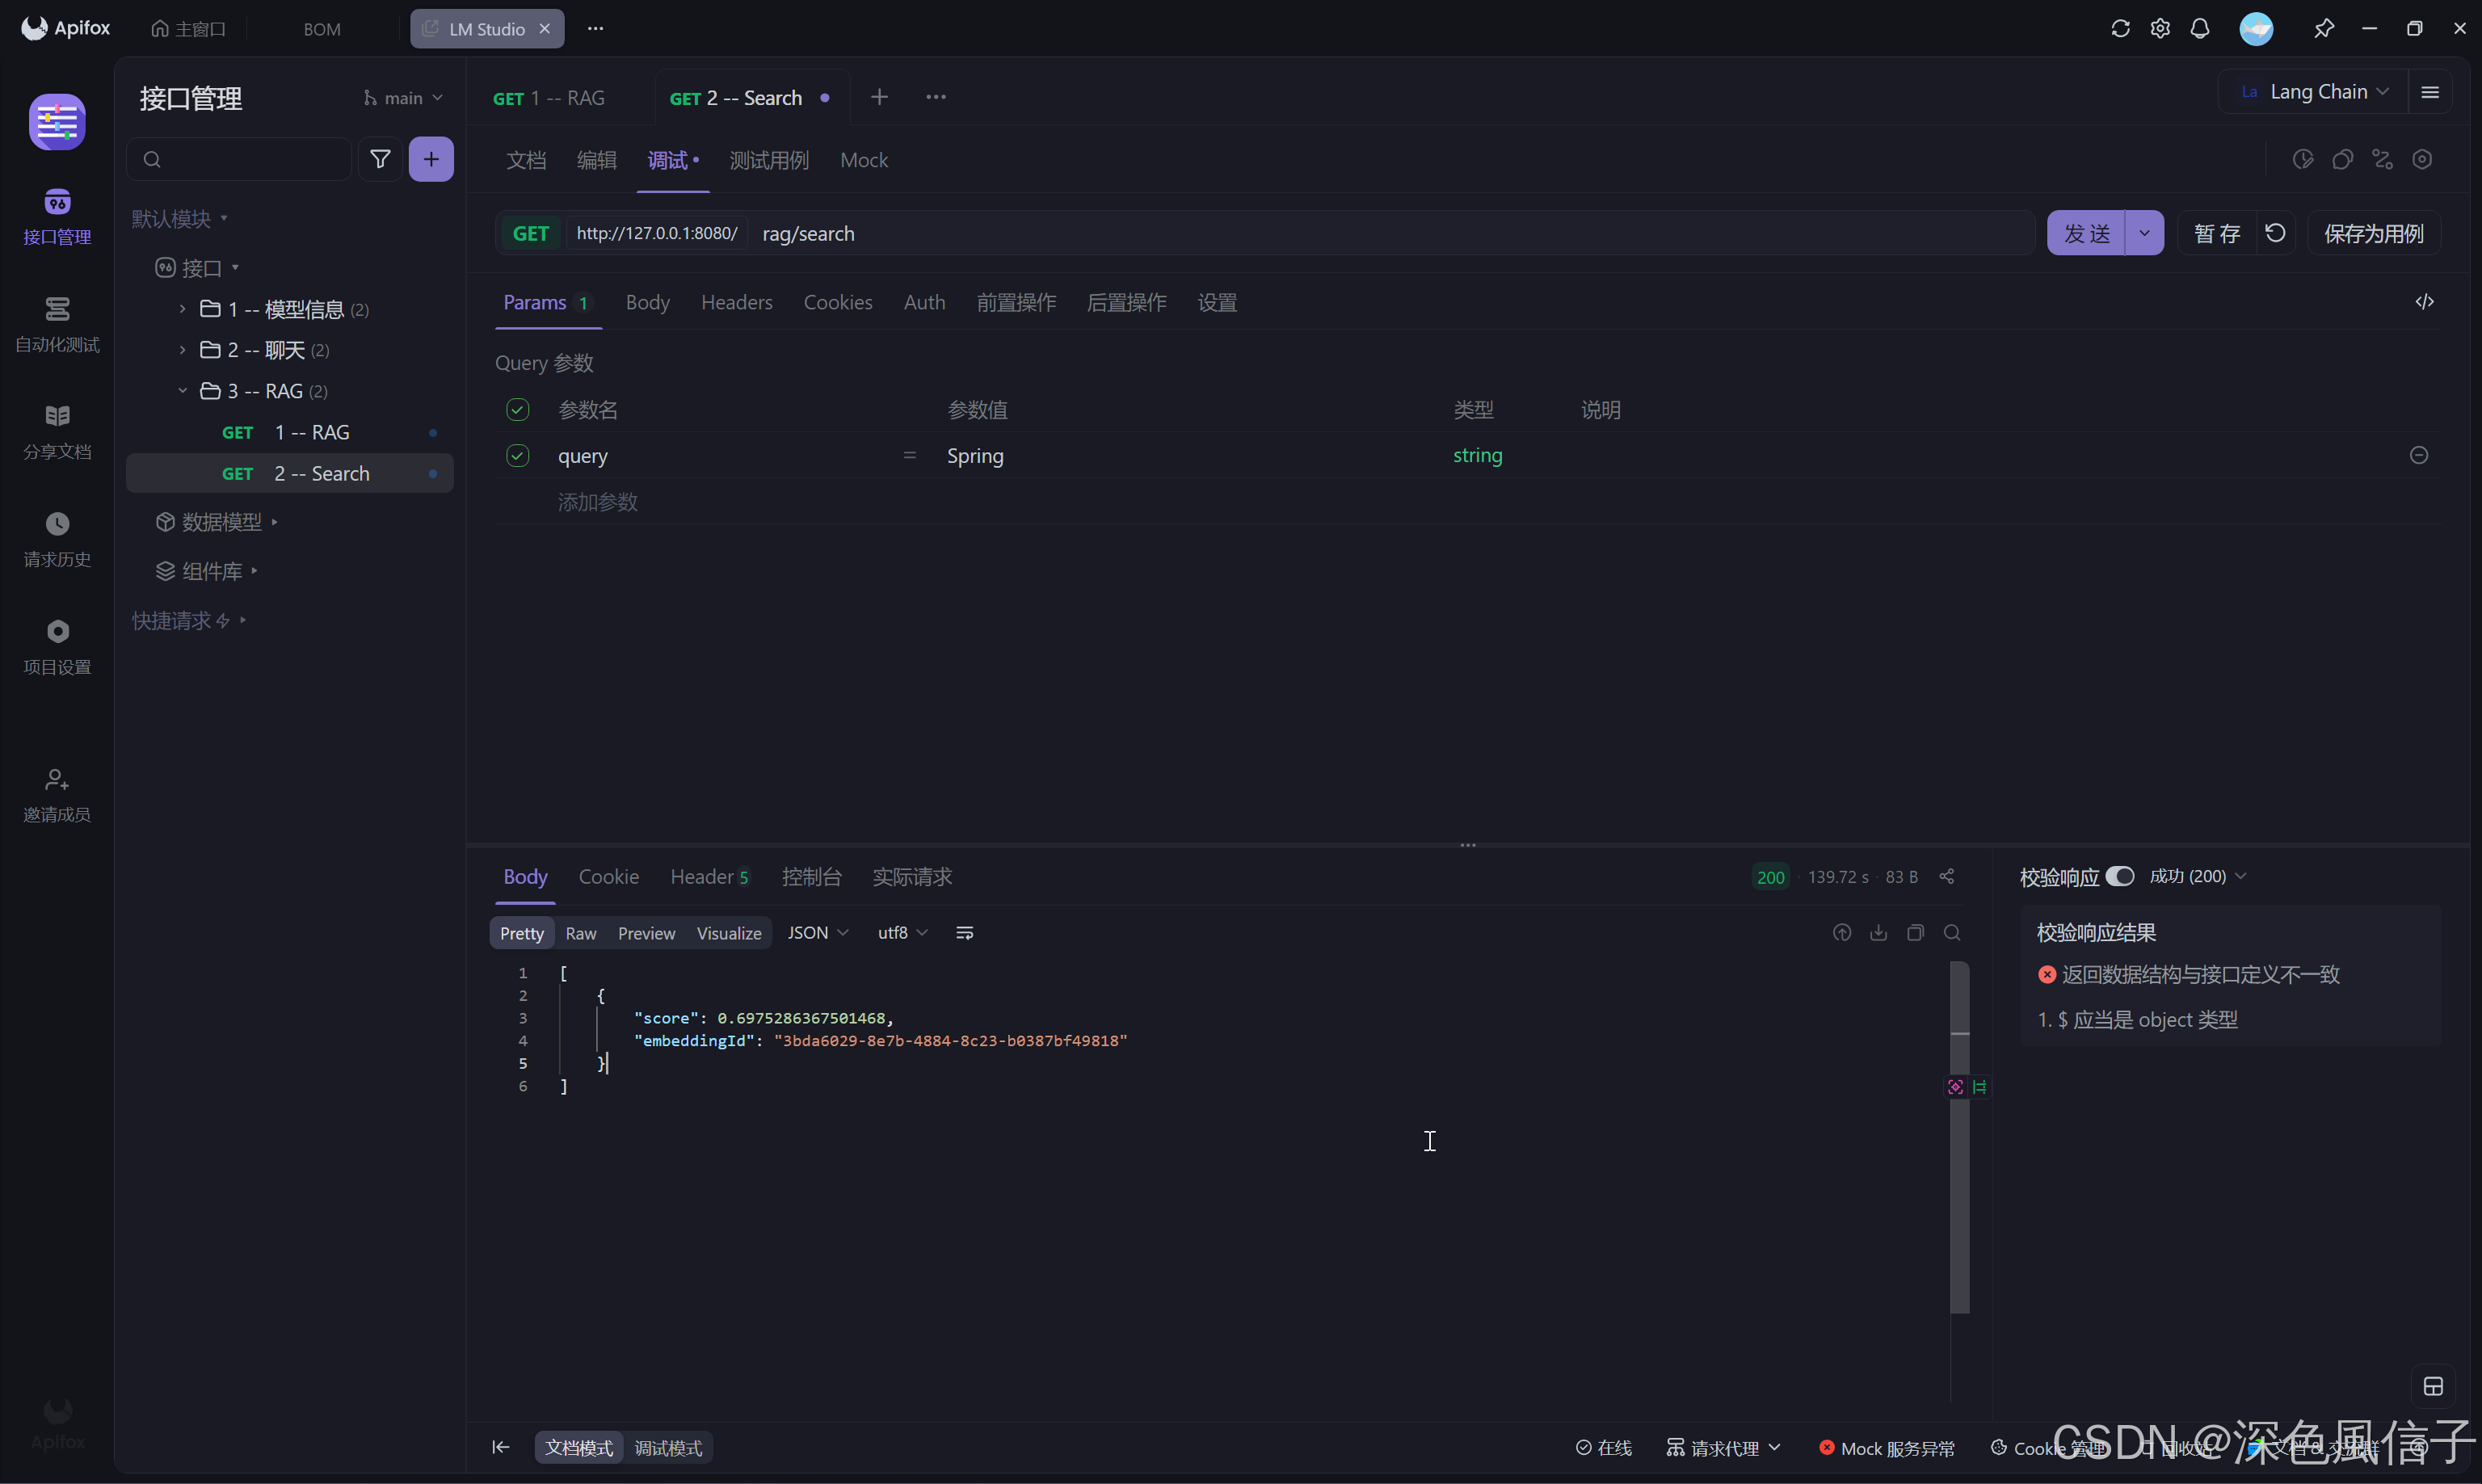
Task: Expand the 2 -- 聊天 folder
Action: 182,349
